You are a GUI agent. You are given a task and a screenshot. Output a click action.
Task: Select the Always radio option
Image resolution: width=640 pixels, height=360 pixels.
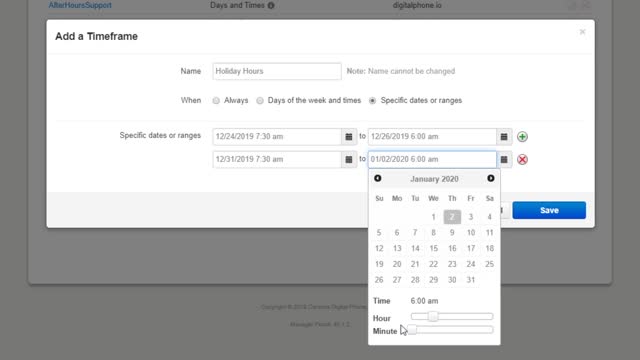click(216, 101)
